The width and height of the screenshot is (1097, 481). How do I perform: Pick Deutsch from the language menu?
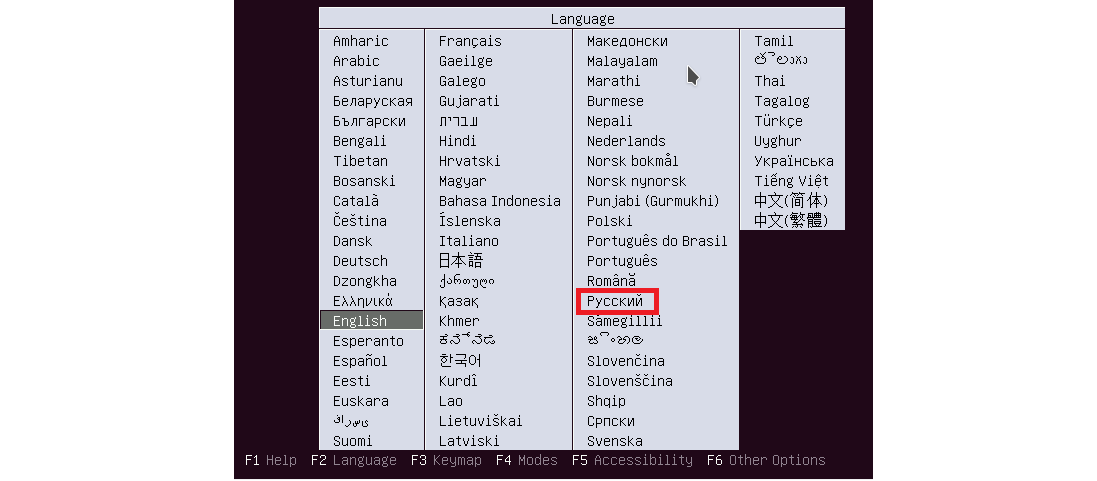[360, 261]
